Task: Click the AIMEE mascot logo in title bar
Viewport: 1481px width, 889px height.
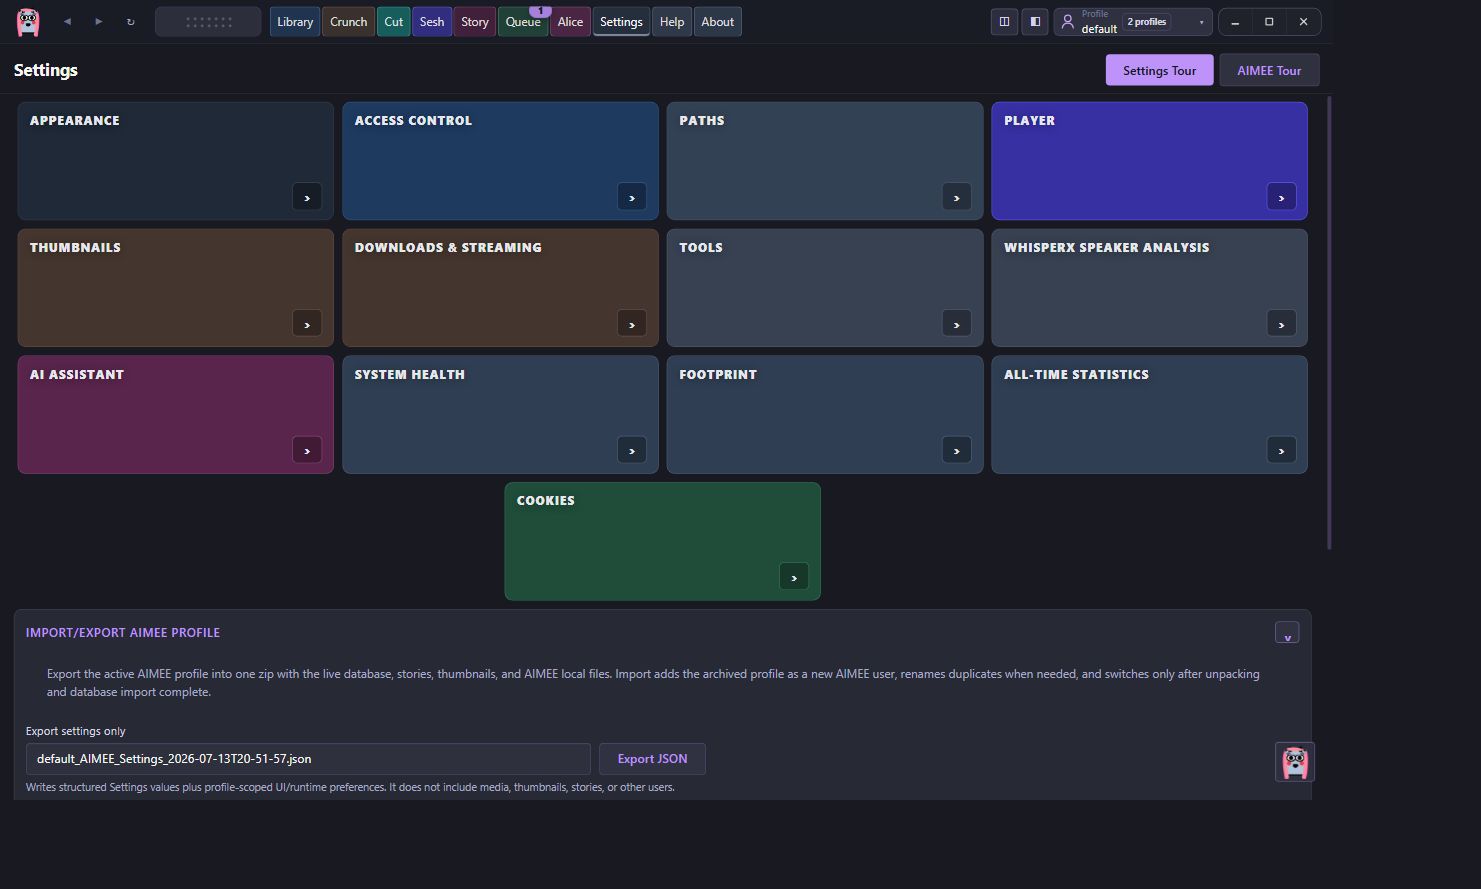Action: [28, 21]
